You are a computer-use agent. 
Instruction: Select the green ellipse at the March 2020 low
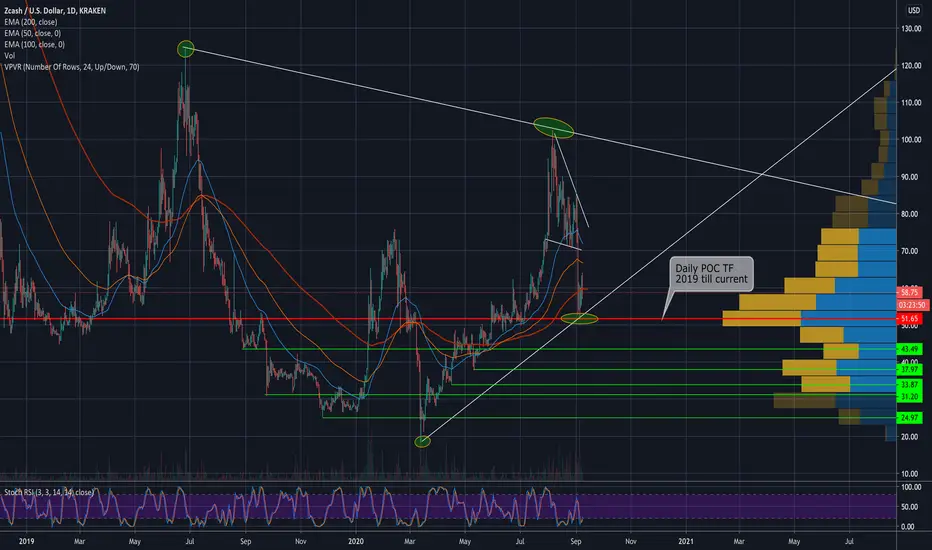tap(422, 441)
